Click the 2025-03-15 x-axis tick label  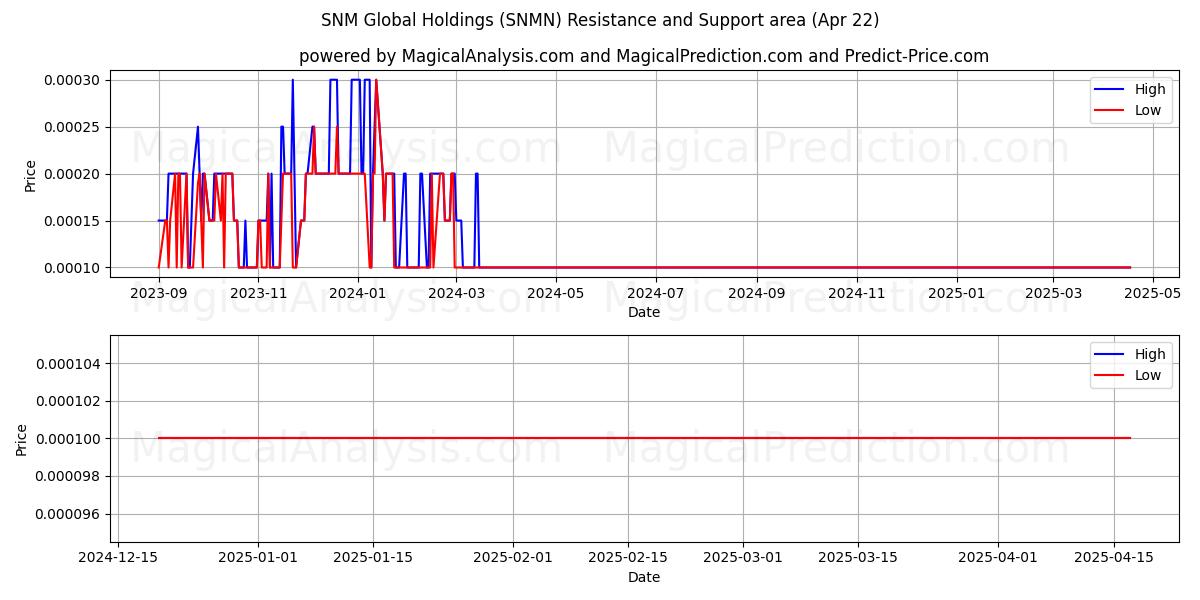(x=858, y=558)
